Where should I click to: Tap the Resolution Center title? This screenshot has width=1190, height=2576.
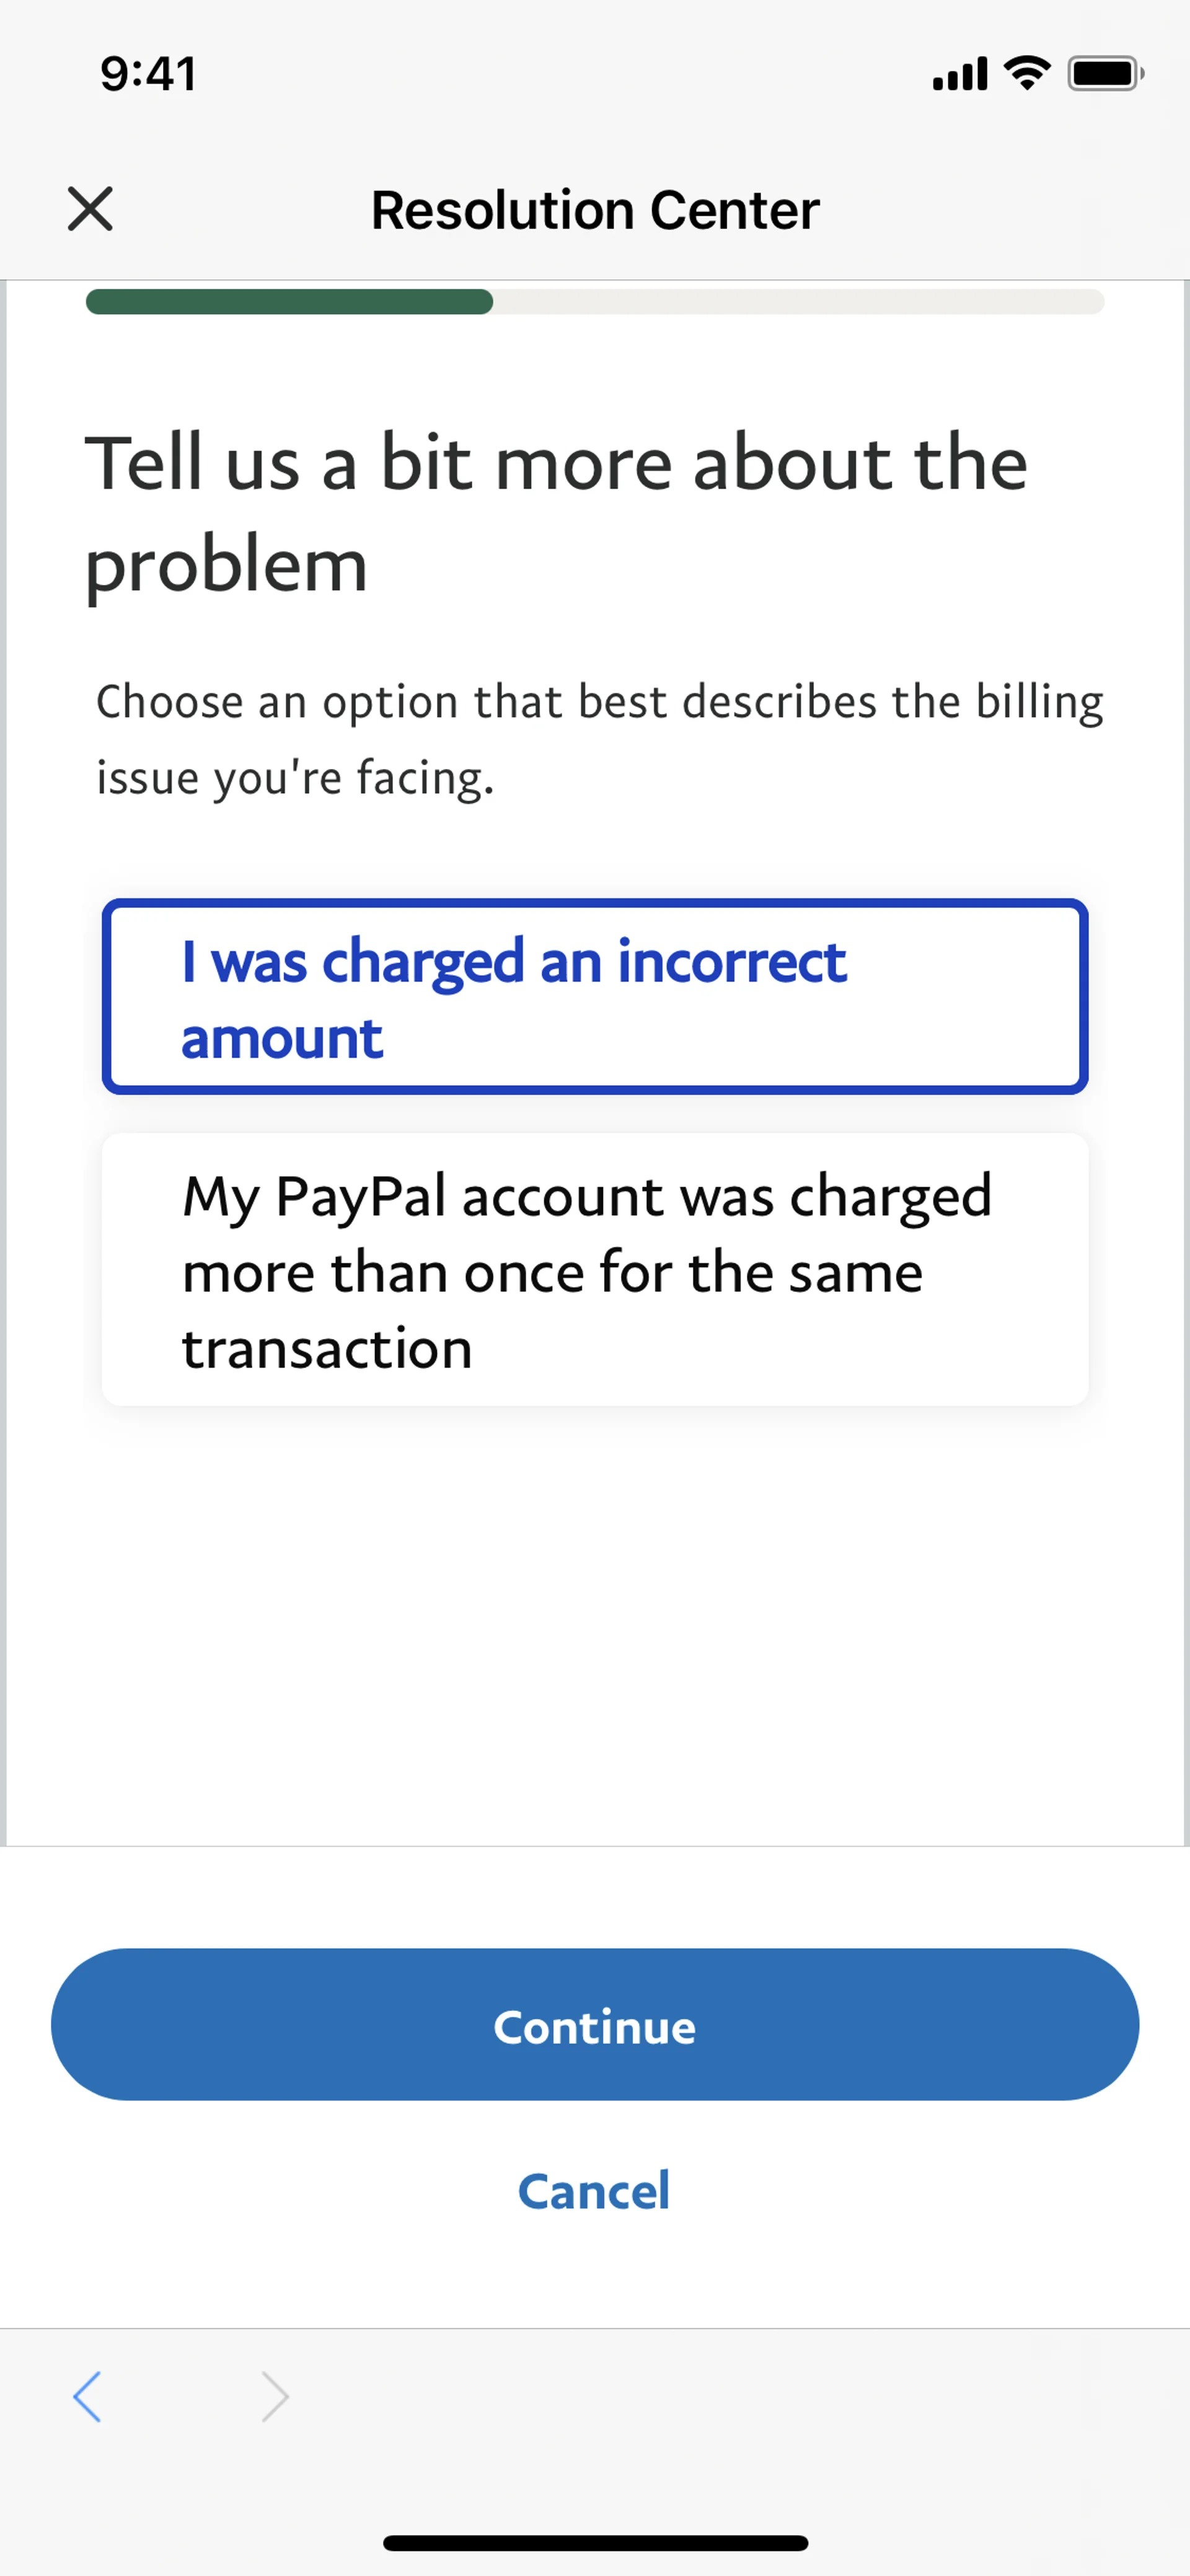pos(595,210)
